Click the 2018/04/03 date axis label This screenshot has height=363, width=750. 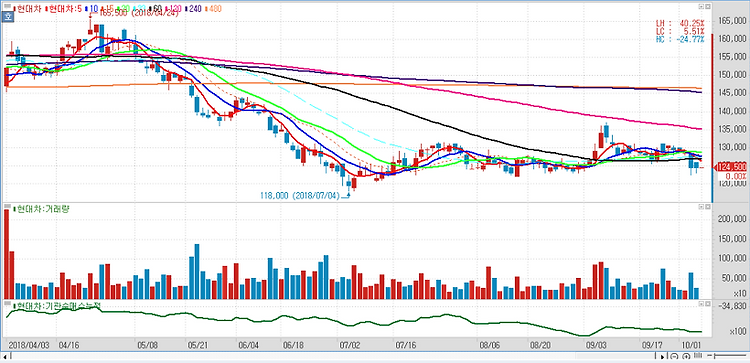point(29,344)
